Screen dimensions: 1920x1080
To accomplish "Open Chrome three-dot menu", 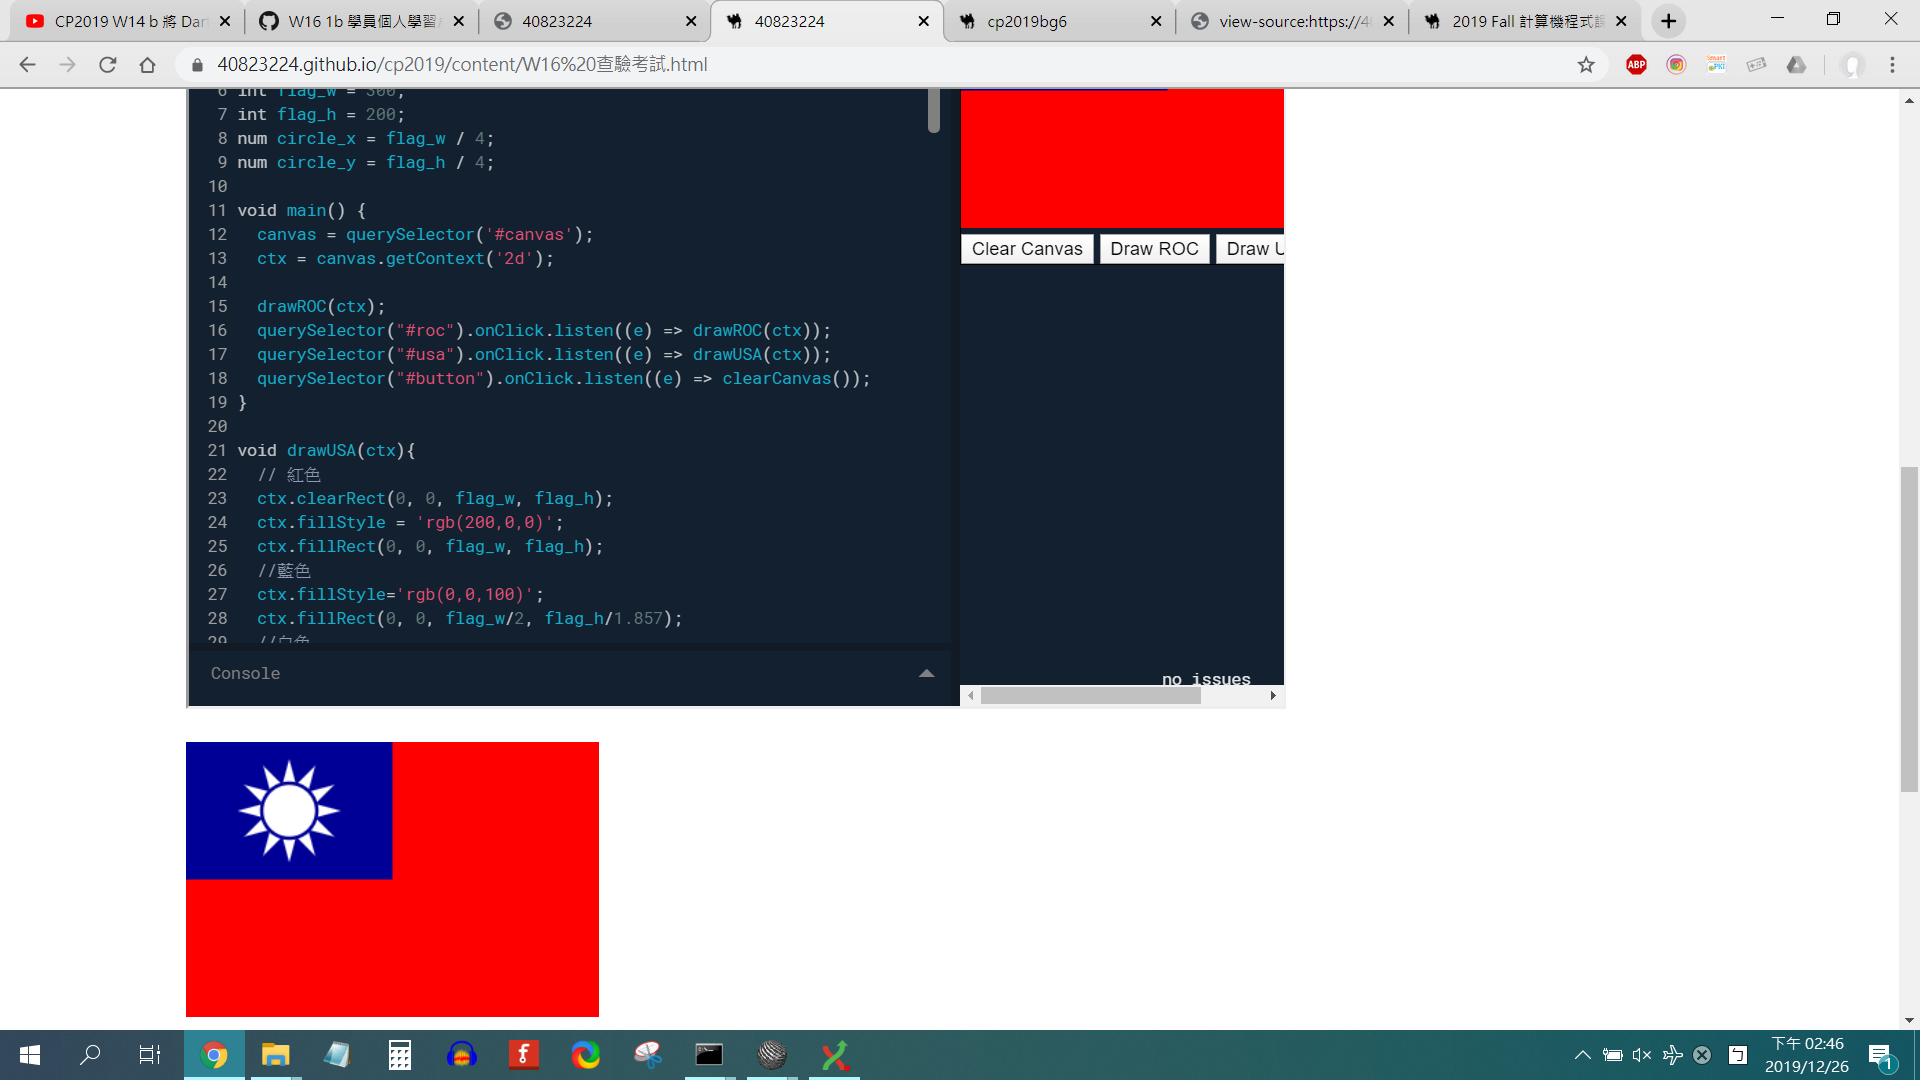I will pos(1892,65).
